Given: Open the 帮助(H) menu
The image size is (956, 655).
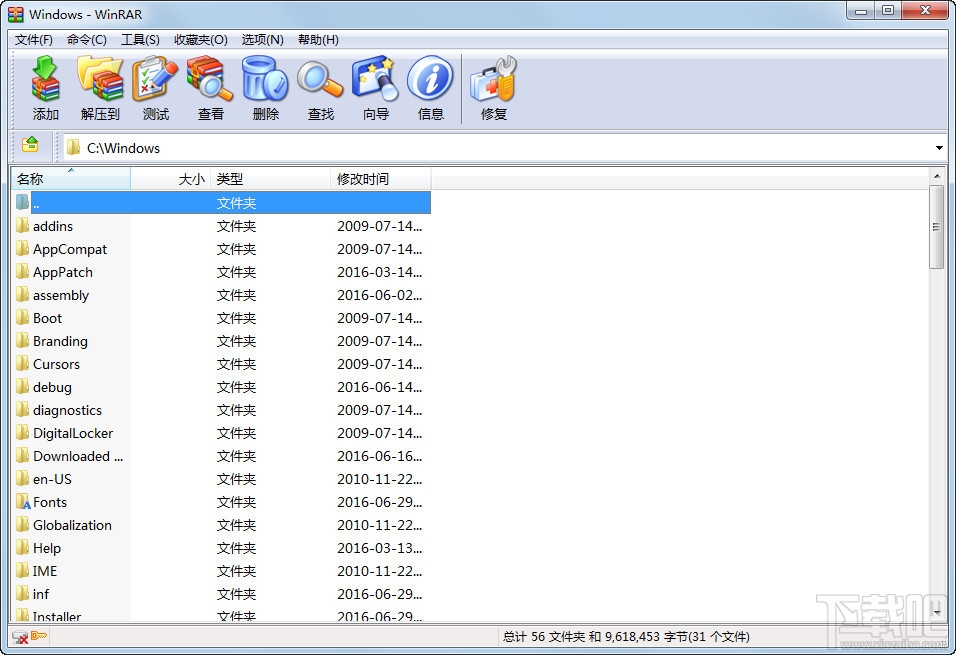Looking at the screenshot, I should (318, 40).
